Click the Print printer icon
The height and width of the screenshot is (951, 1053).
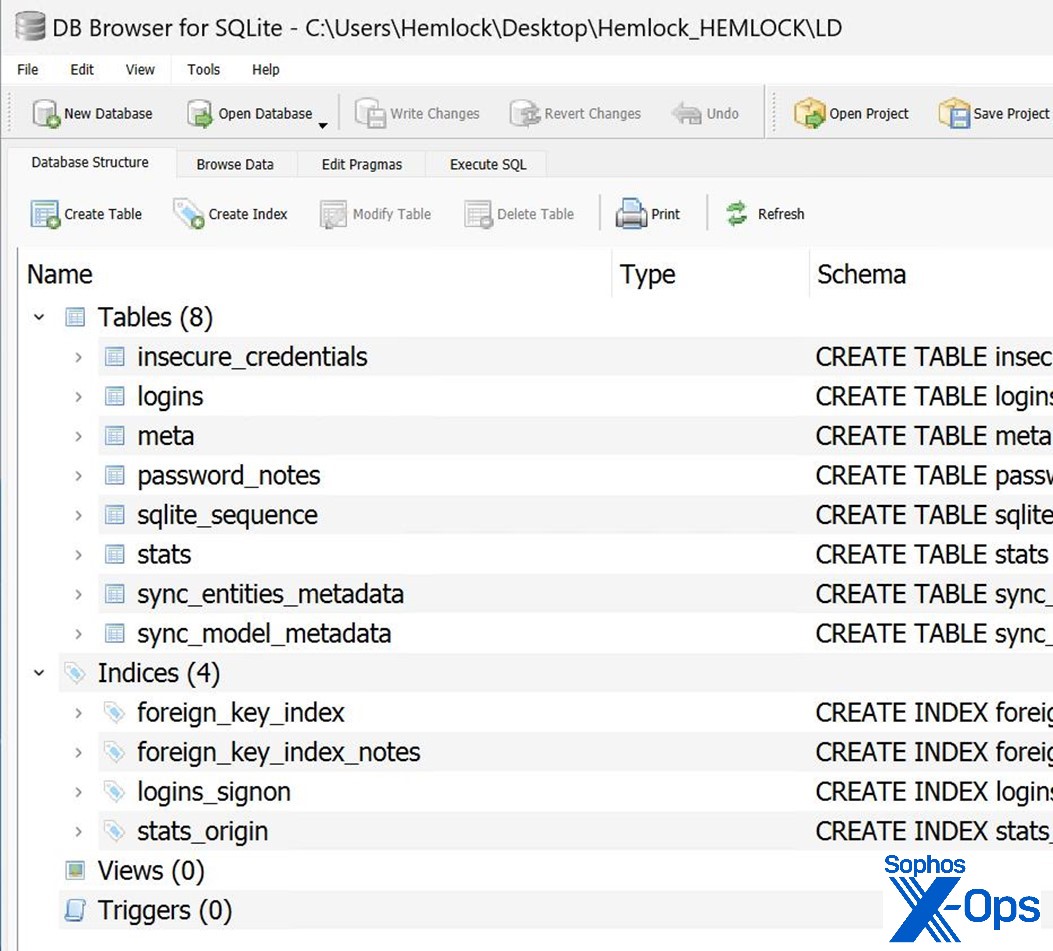click(x=631, y=214)
